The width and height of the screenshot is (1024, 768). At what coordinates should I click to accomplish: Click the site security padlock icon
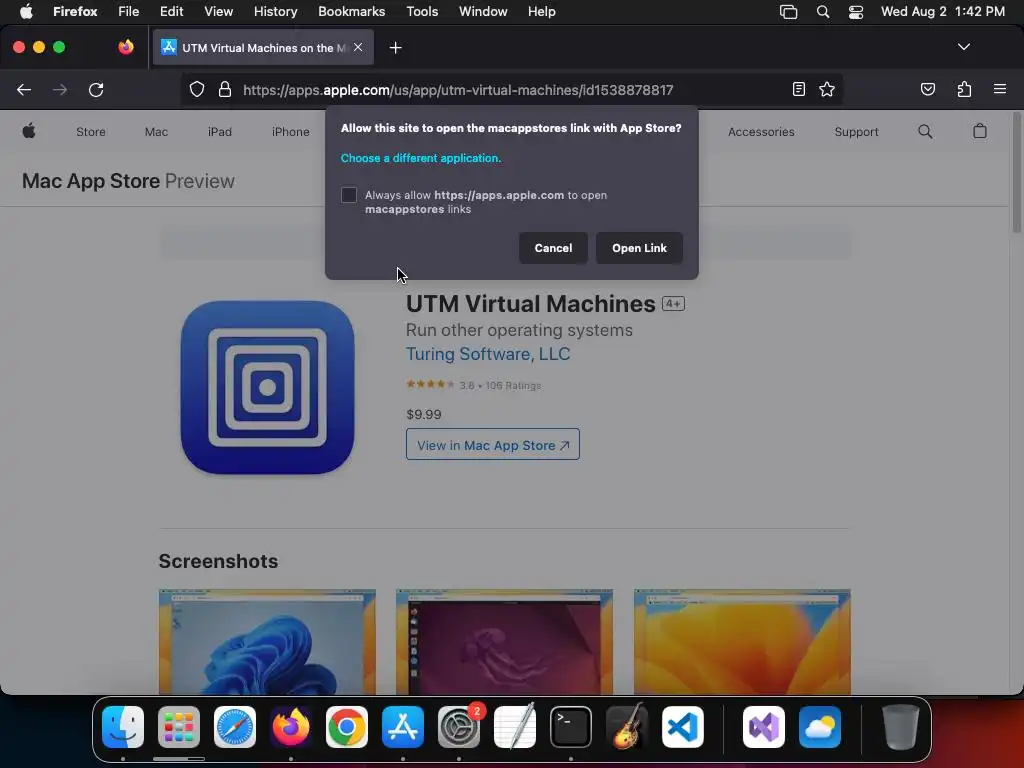(225, 89)
